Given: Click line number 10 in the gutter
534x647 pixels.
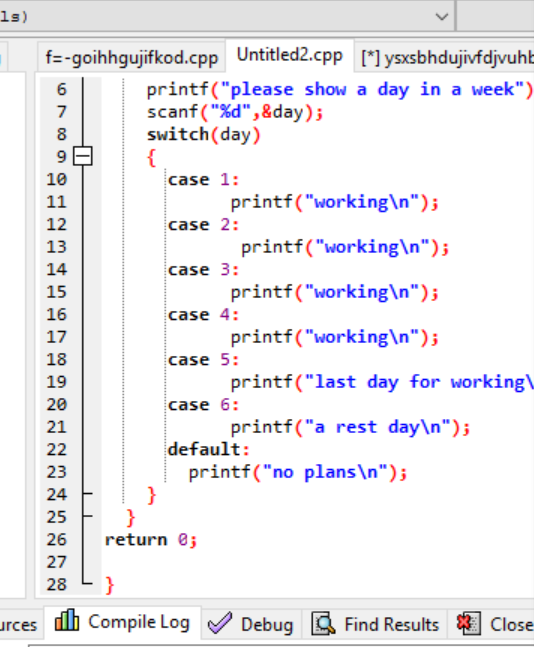Looking at the screenshot, I should click(57, 179).
